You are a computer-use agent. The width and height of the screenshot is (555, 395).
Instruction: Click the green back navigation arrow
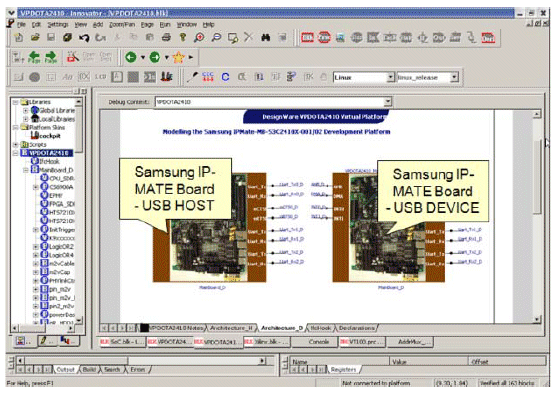coord(131,57)
